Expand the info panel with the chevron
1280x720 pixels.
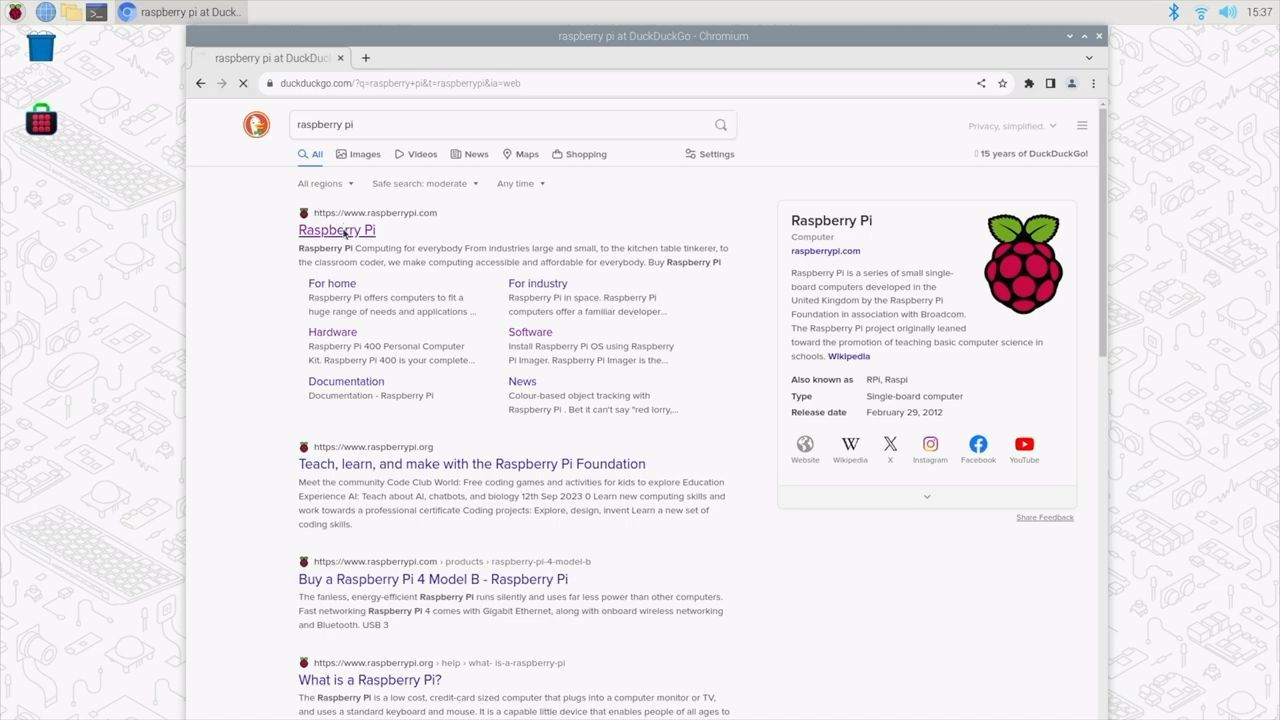pos(927,496)
